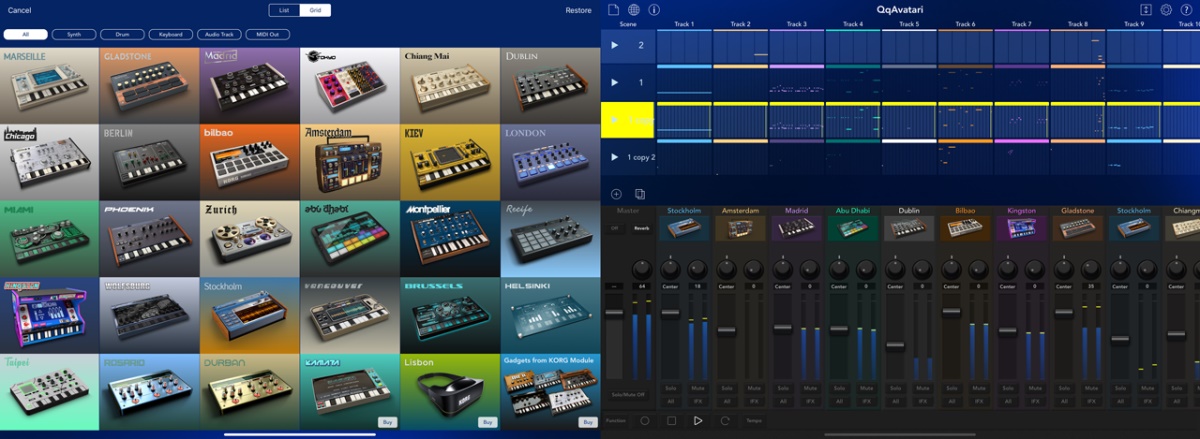
Task: Pick the Chiang Mai synth gadget thumbnail
Action: tap(450, 85)
